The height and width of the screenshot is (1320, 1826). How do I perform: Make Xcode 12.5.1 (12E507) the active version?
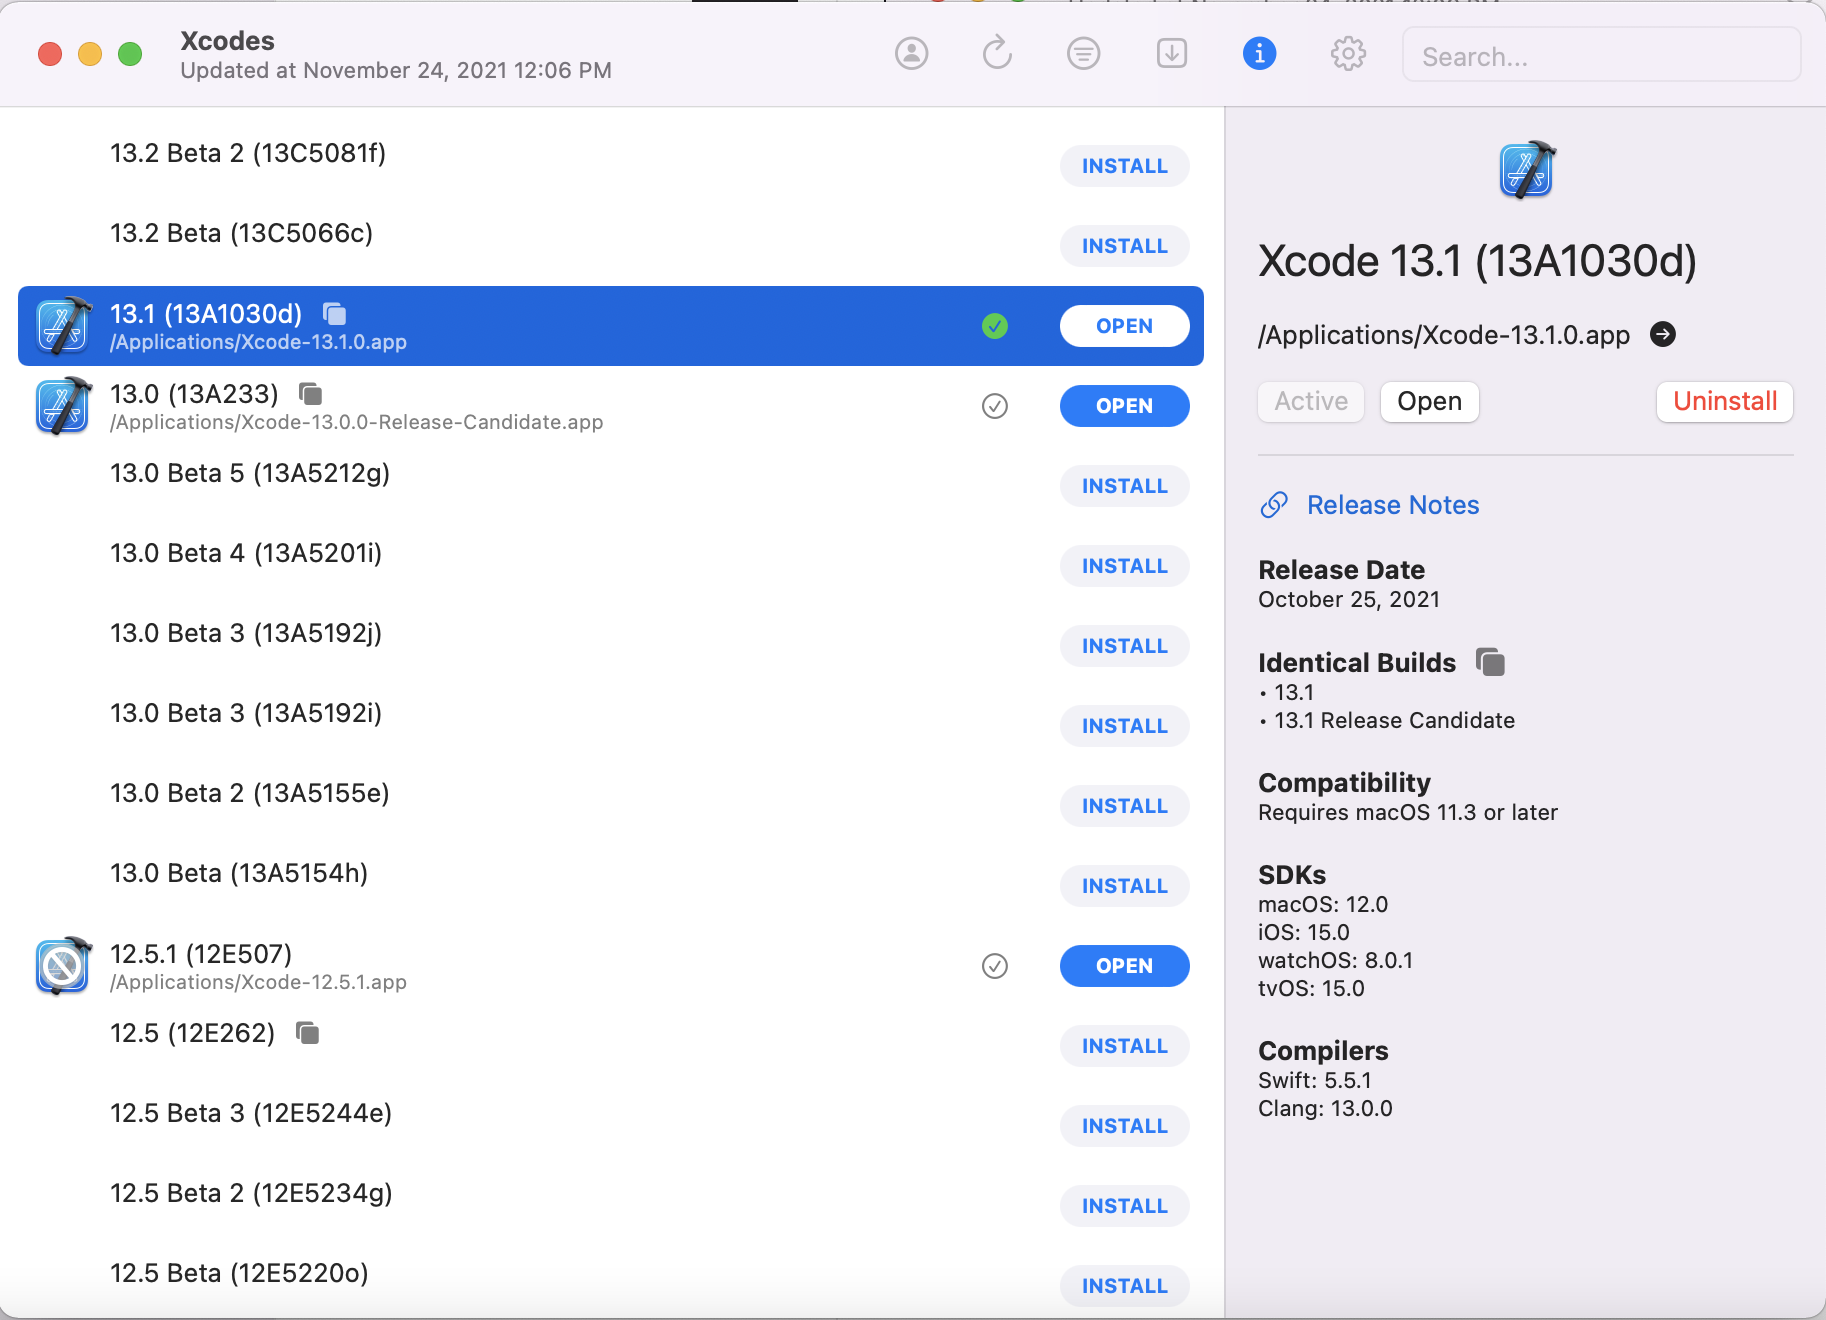[994, 966]
